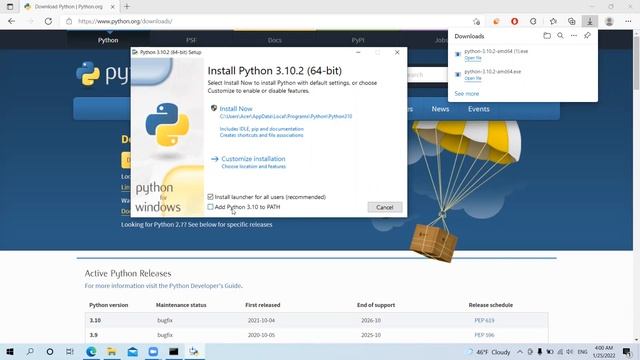Close the Python 3.10.2 Setup dialog
Viewport: 640px width, 360px height.
coord(397,52)
